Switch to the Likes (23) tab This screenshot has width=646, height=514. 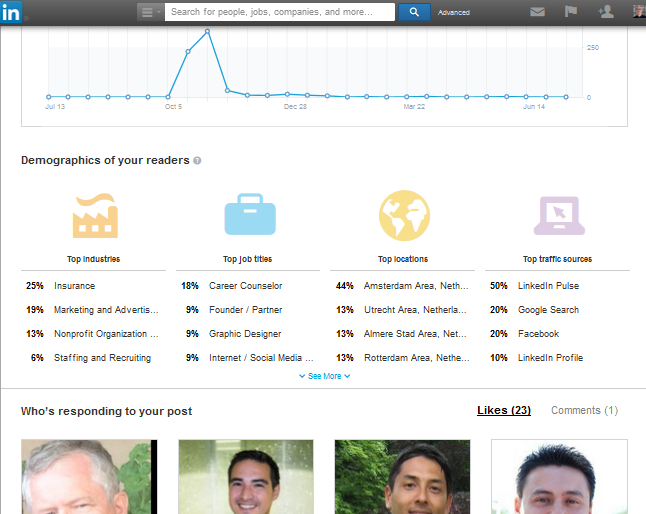[x=503, y=410]
